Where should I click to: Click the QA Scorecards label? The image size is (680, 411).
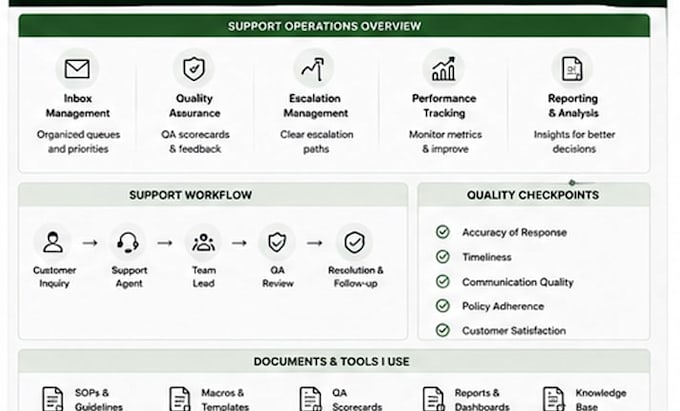point(357,400)
